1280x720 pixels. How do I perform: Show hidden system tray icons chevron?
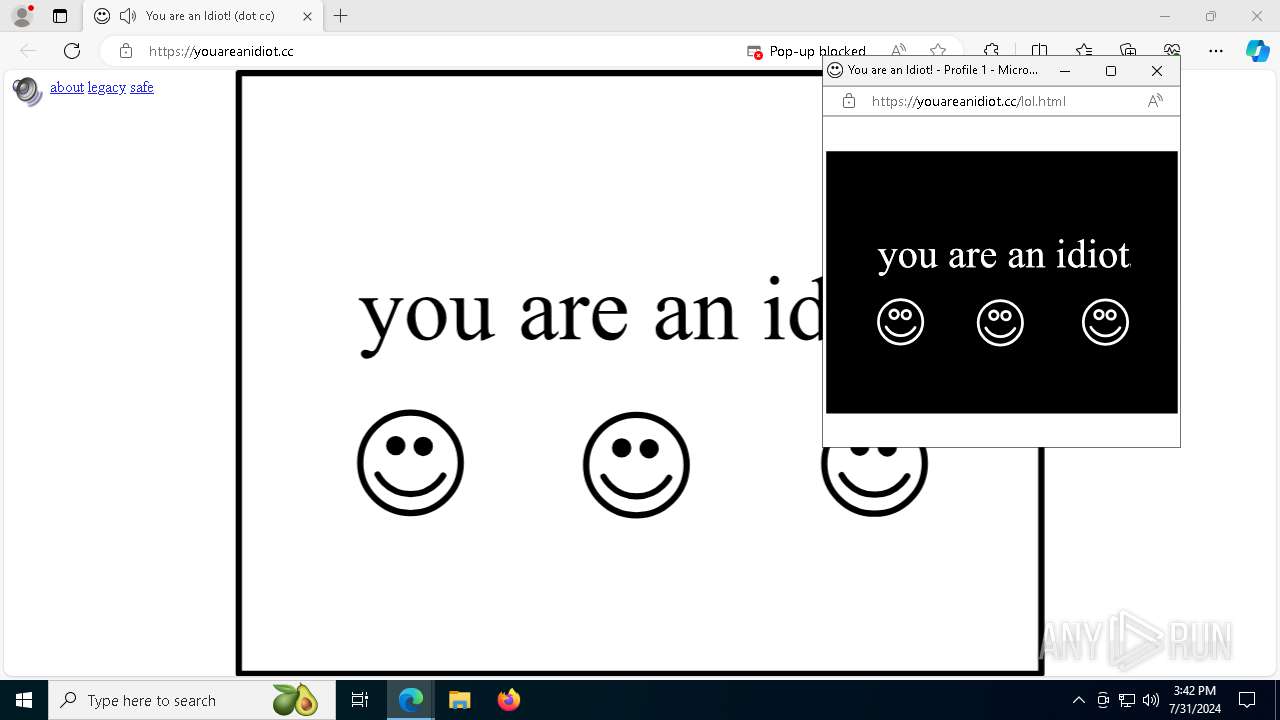(1079, 700)
